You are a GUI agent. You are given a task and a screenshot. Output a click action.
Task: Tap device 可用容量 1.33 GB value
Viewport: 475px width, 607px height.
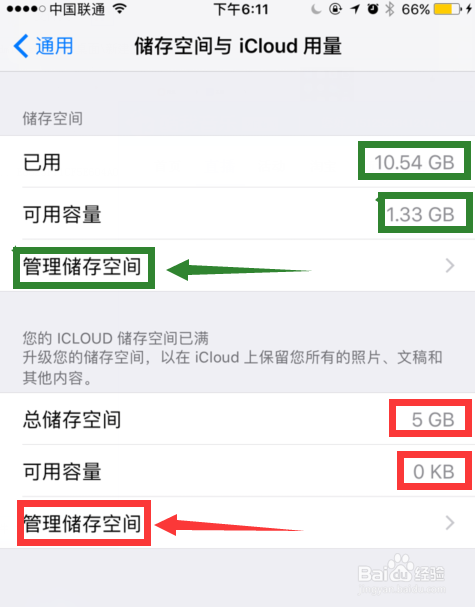[x=420, y=214]
